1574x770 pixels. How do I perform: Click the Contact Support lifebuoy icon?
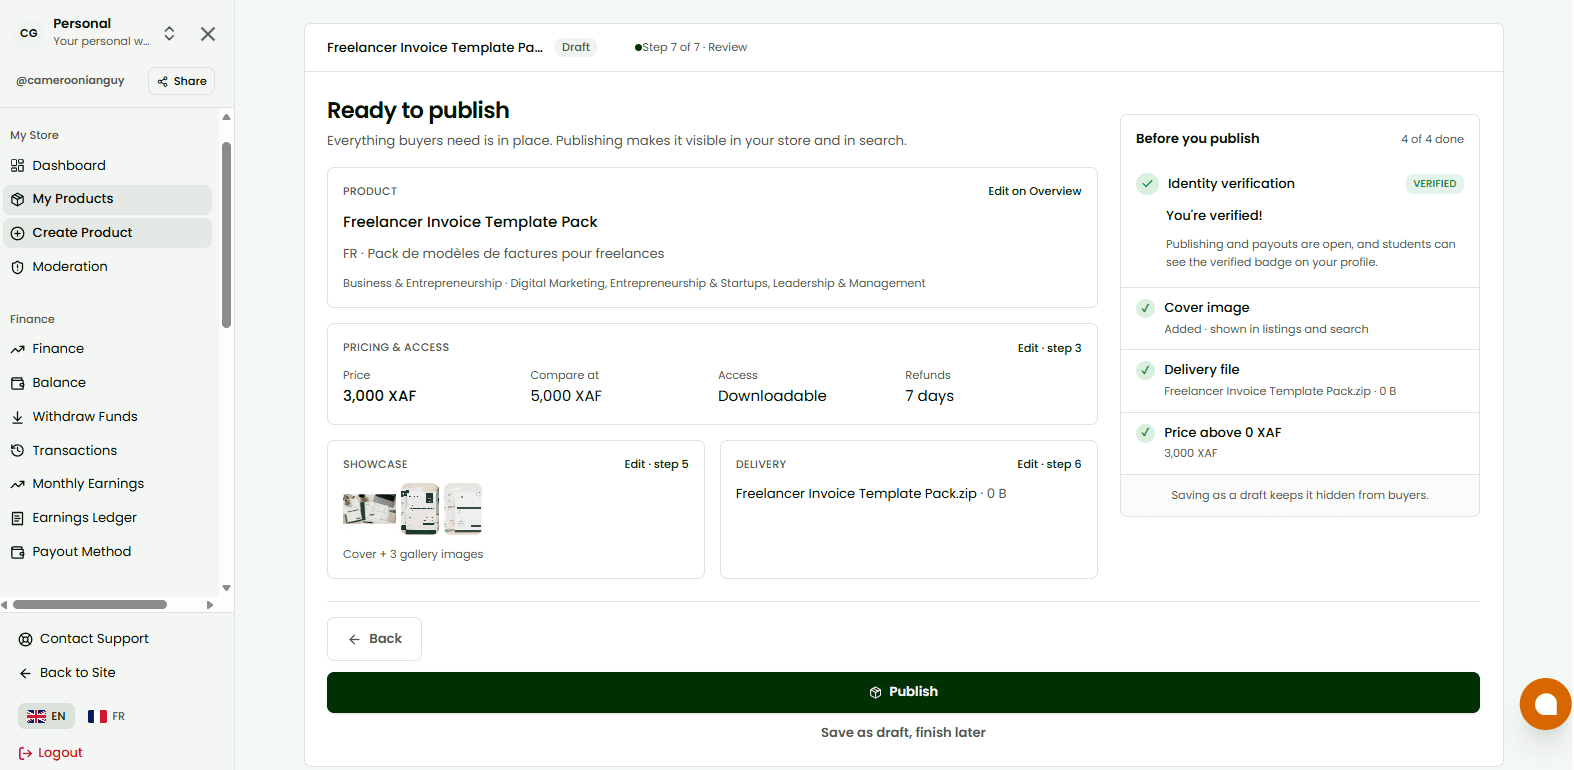coord(26,639)
